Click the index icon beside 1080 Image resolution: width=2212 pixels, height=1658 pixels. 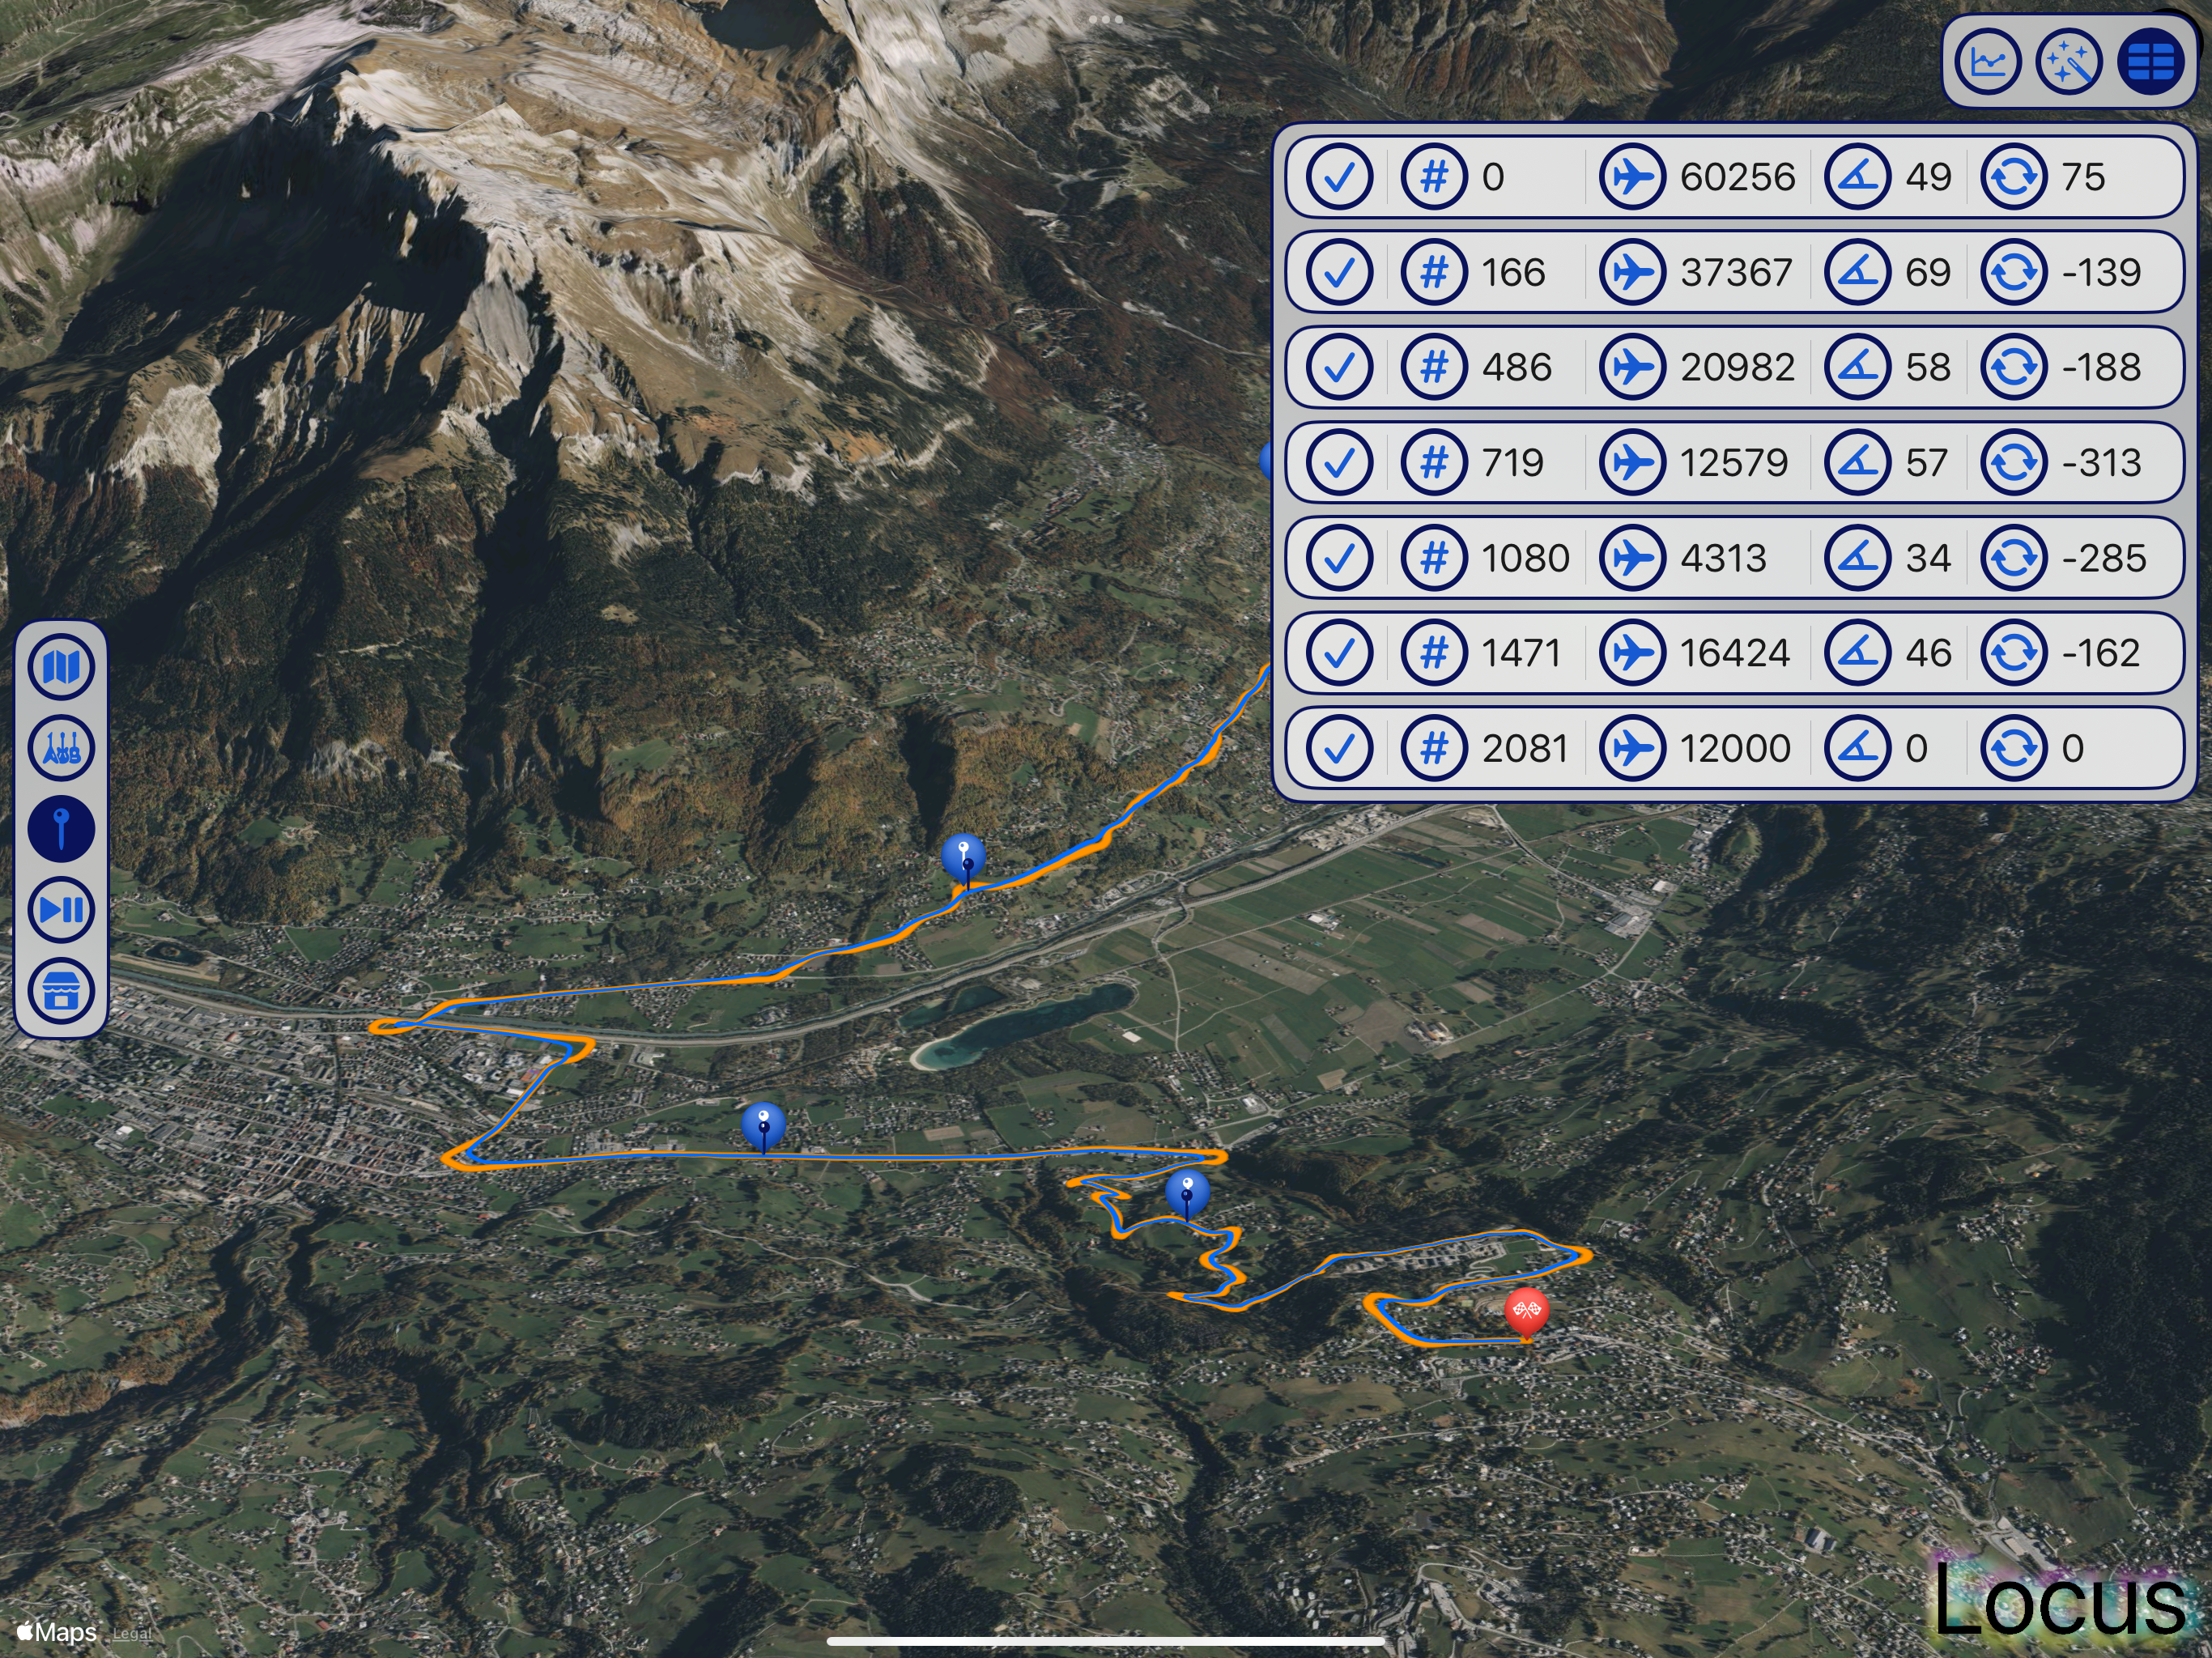click(x=1434, y=558)
